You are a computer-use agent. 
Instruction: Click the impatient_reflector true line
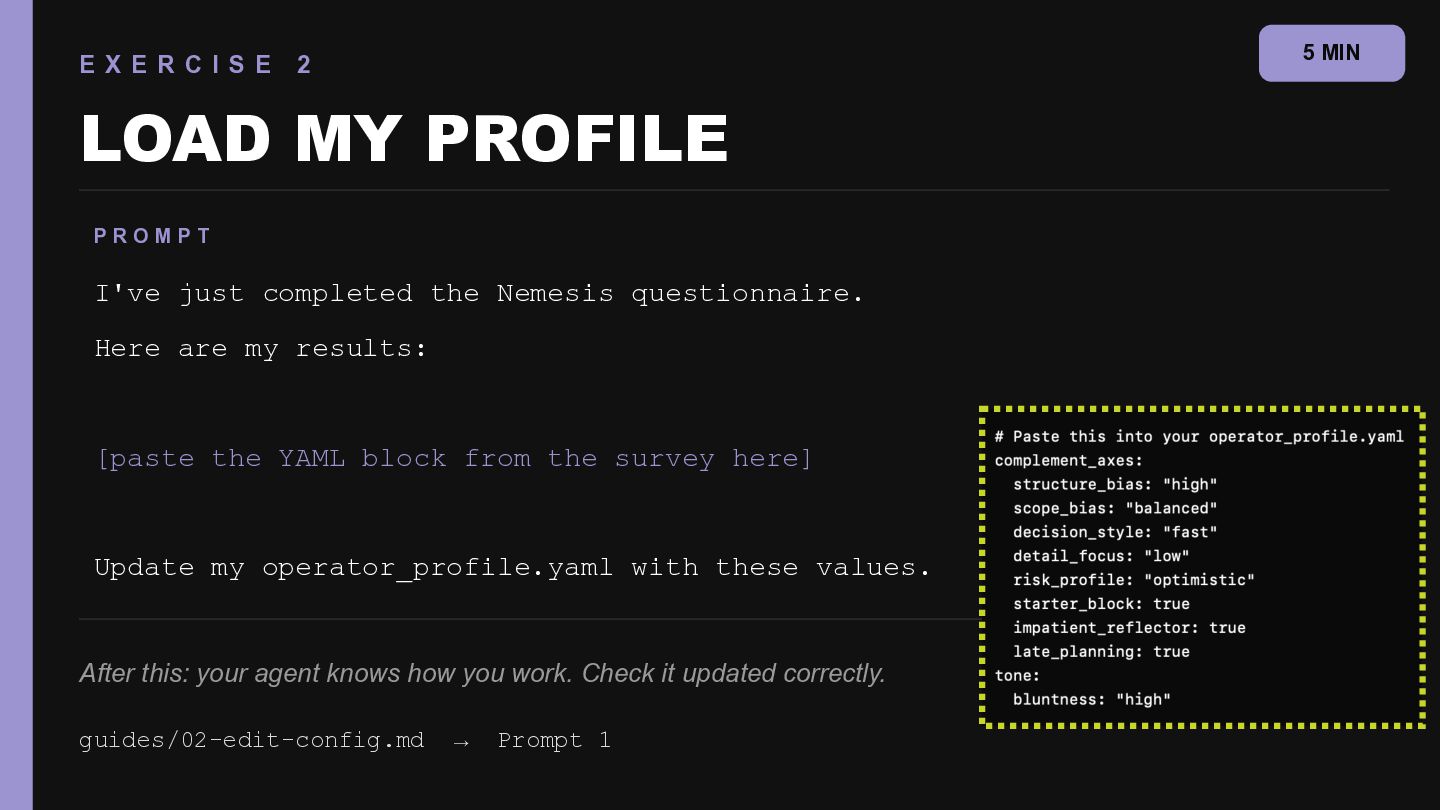point(1129,628)
